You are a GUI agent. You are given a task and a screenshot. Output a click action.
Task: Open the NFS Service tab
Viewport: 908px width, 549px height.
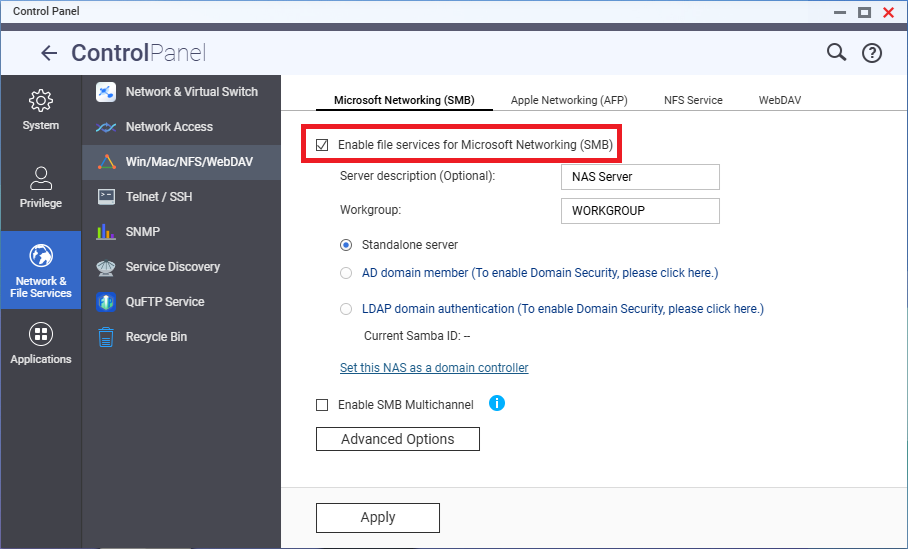point(693,100)
